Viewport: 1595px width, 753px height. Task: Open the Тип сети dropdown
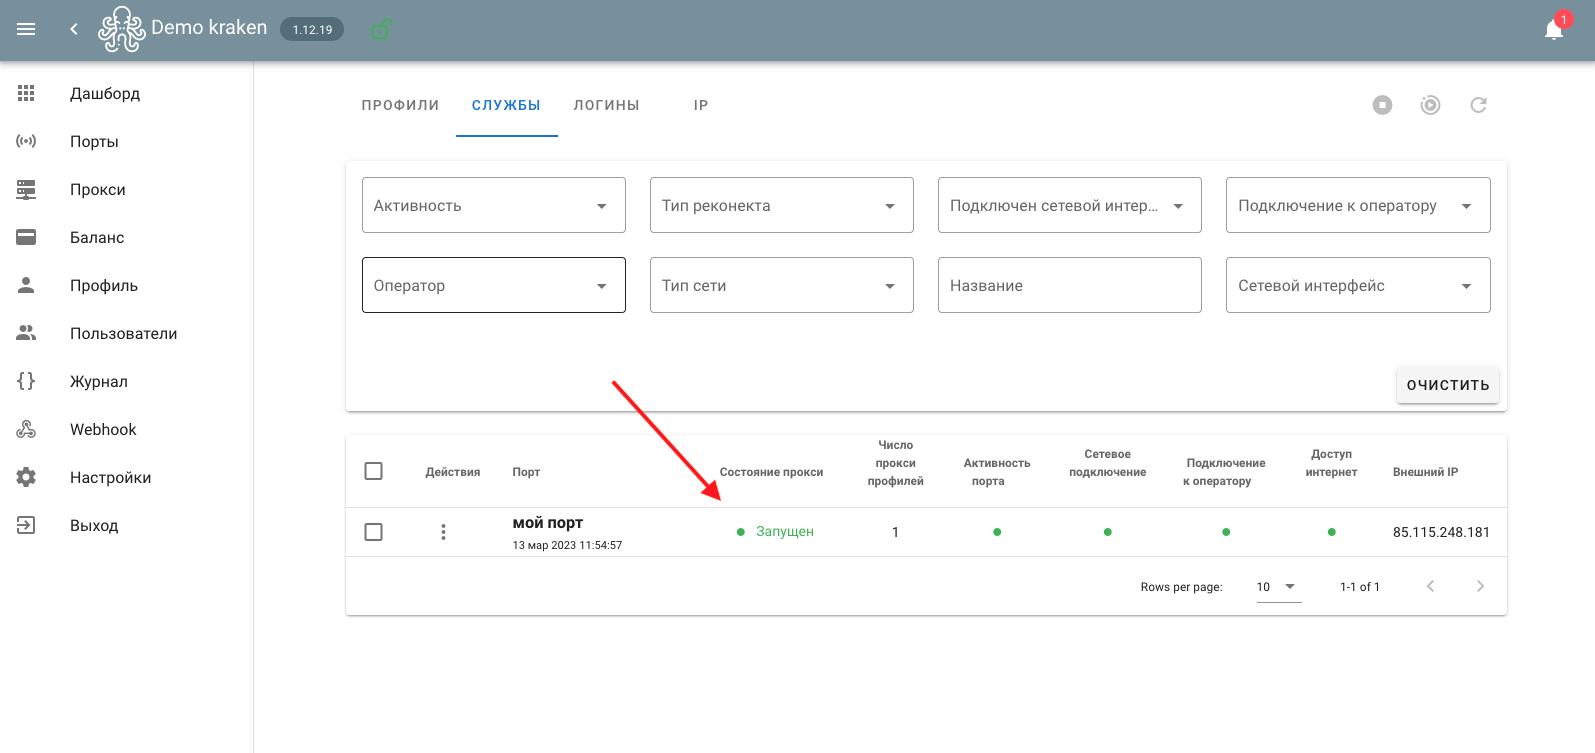tap(782, 285)
